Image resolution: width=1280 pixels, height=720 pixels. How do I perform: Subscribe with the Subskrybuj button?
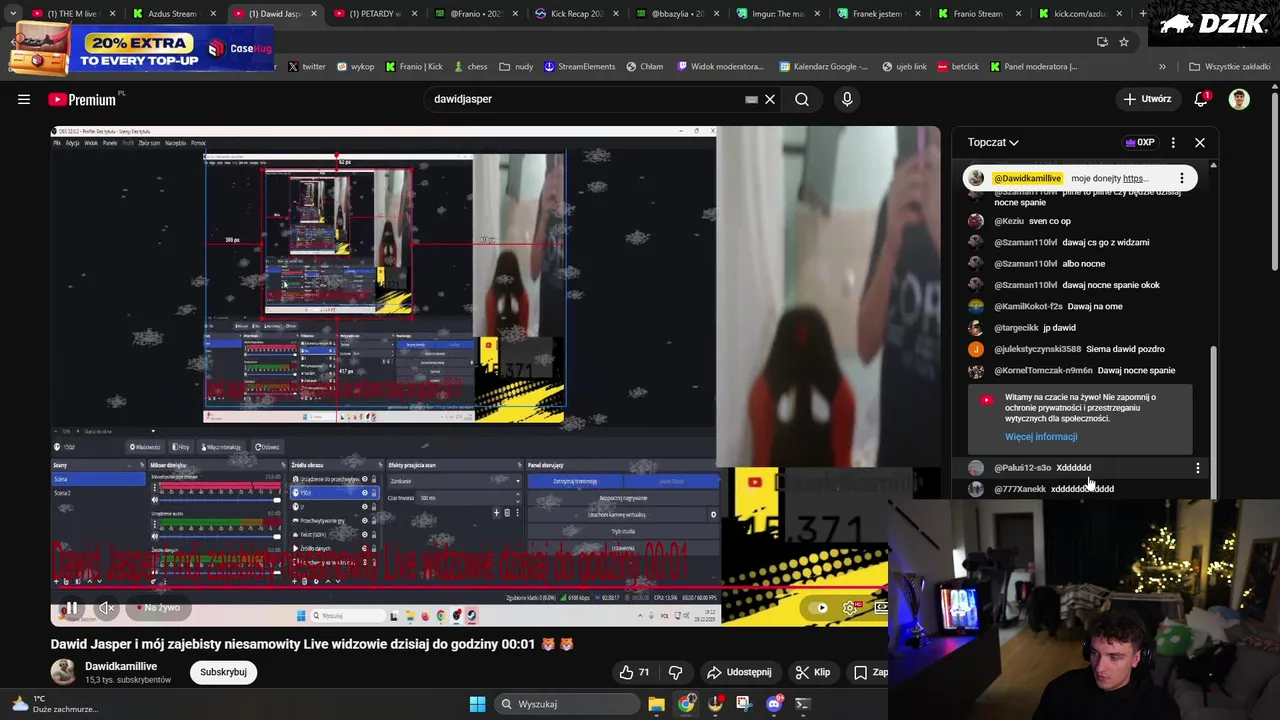[223, 672]
